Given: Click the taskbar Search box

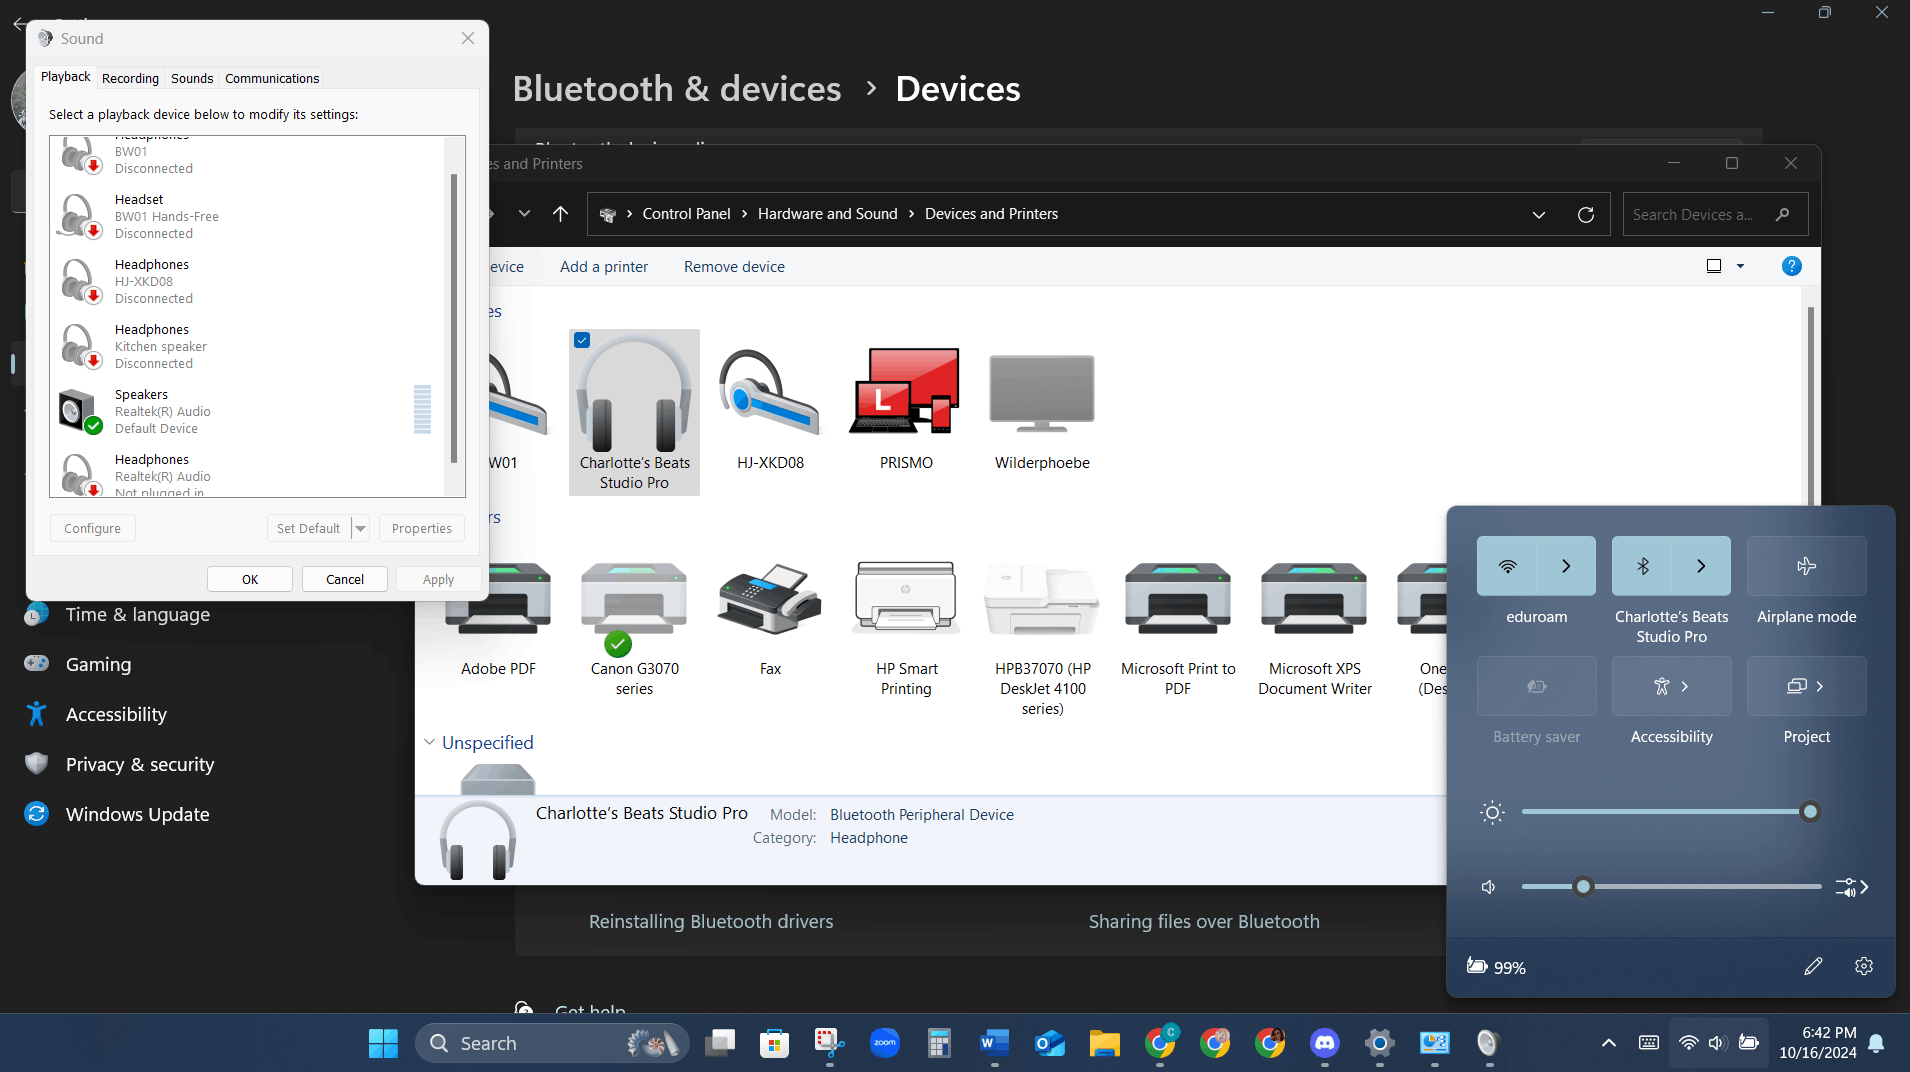Looking at the screenshot, I should coord(552,1043).
